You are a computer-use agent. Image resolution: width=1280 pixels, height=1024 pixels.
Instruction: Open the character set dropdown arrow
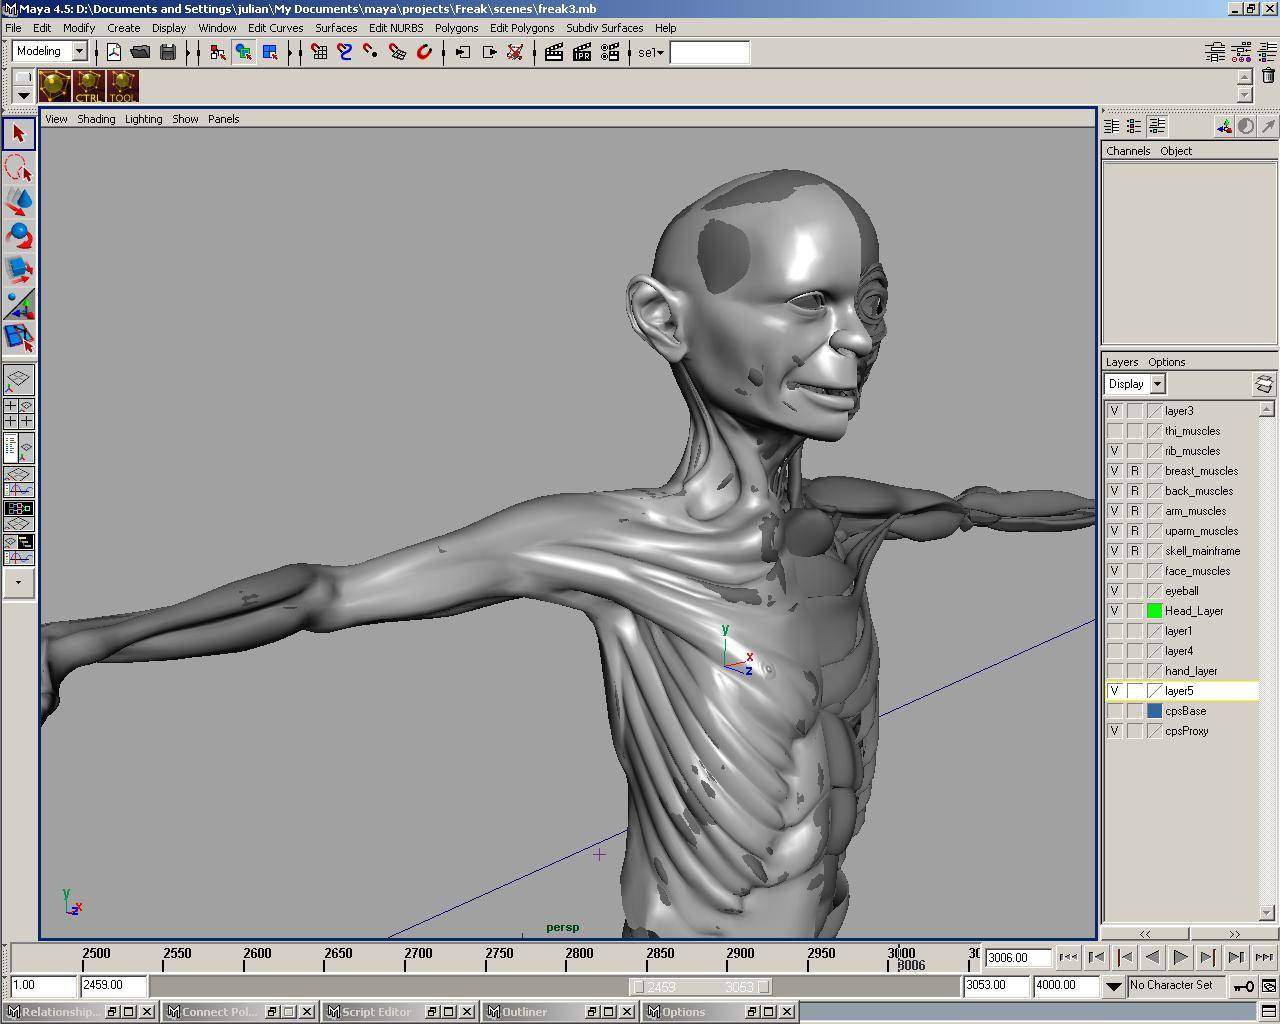click(x=1113, y=986)
